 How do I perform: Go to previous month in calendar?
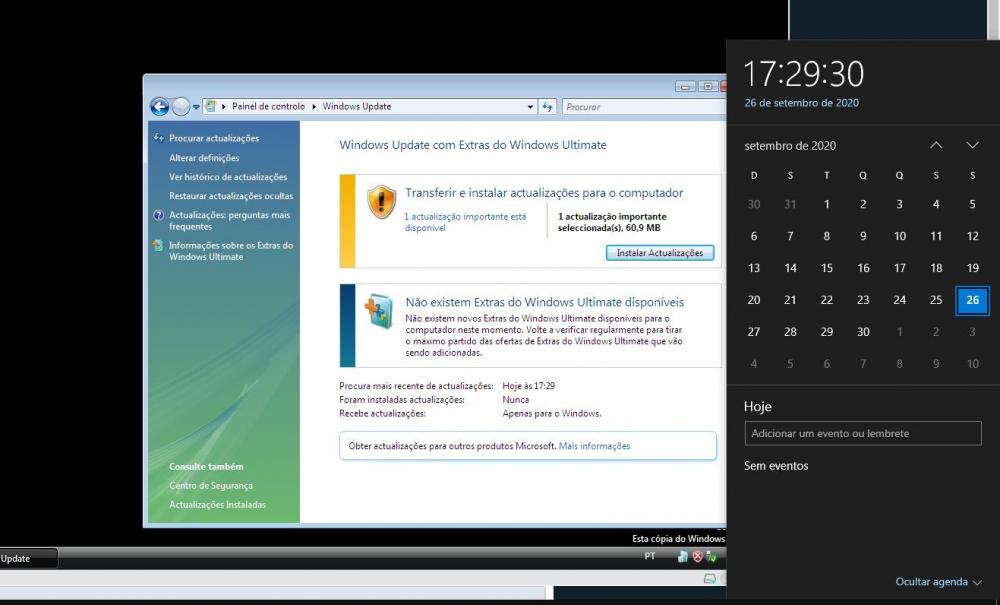[936, 145]
